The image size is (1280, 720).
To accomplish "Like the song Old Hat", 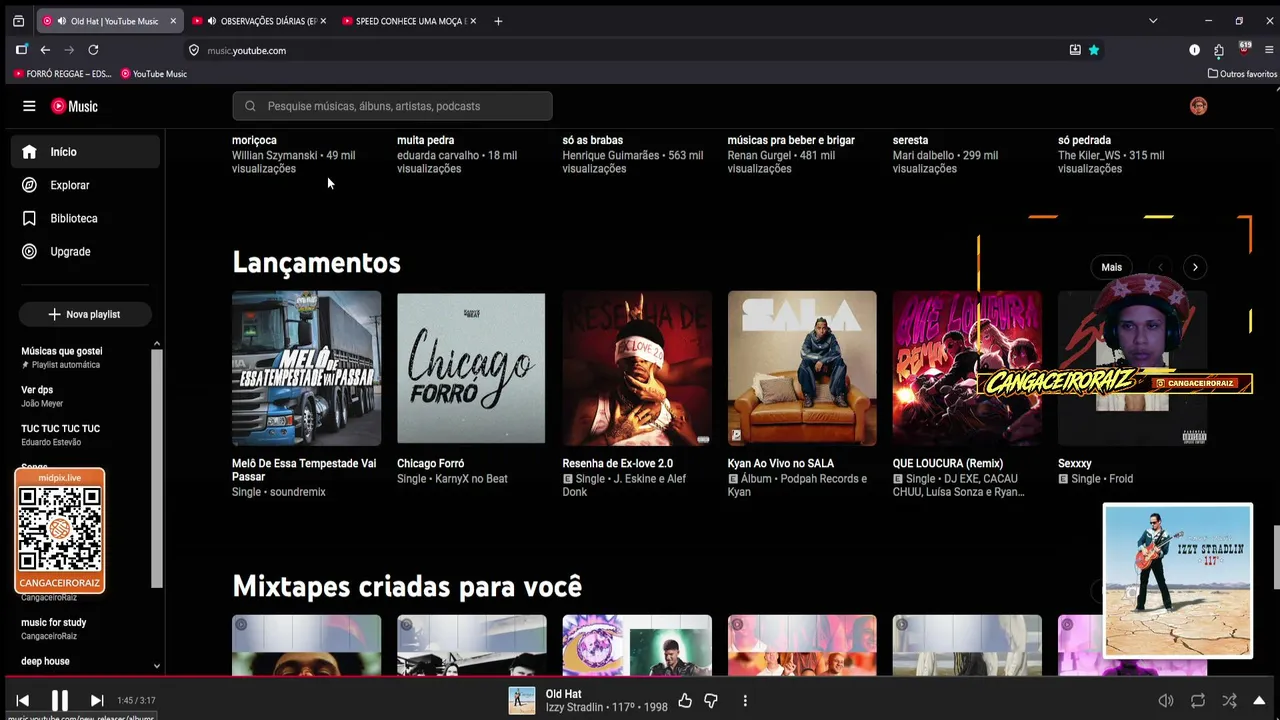I will (685, 701).
